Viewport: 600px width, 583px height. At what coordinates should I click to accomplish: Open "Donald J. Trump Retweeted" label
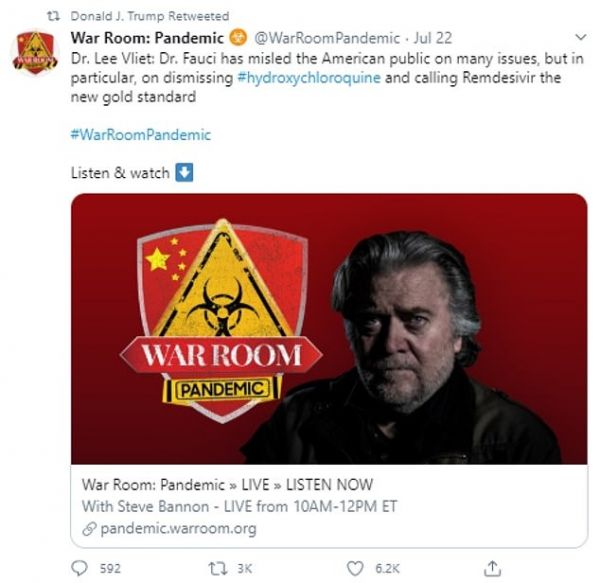tap(150, 17)
